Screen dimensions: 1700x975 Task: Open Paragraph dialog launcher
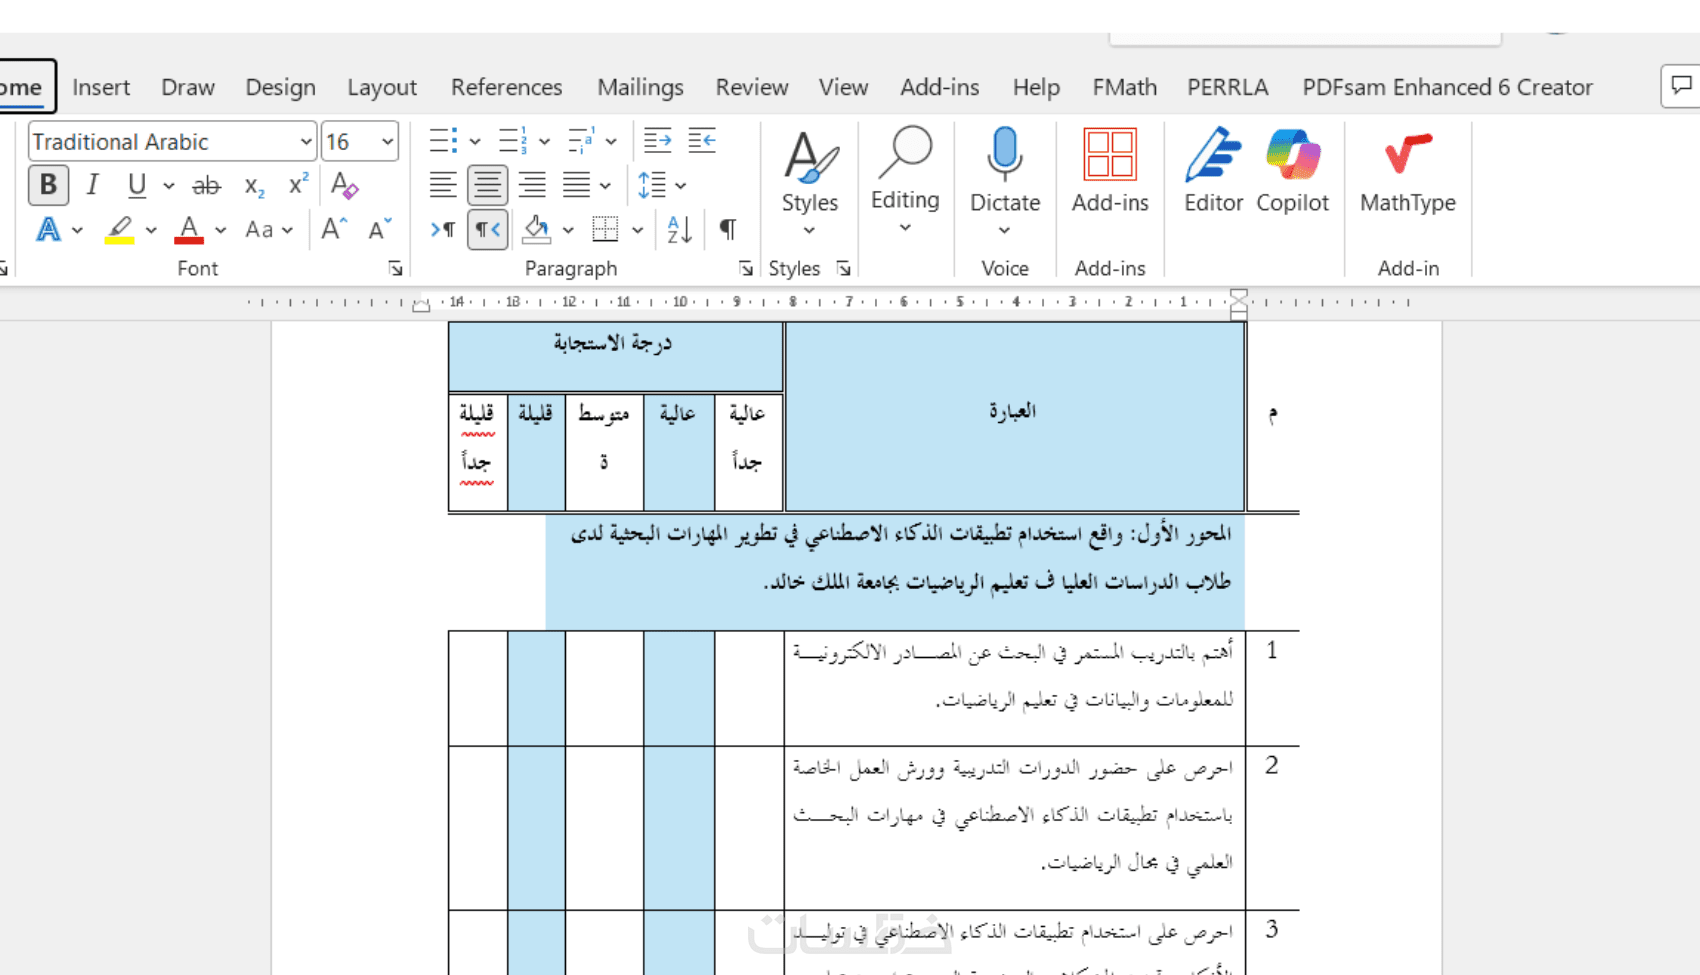pos(746,268)
